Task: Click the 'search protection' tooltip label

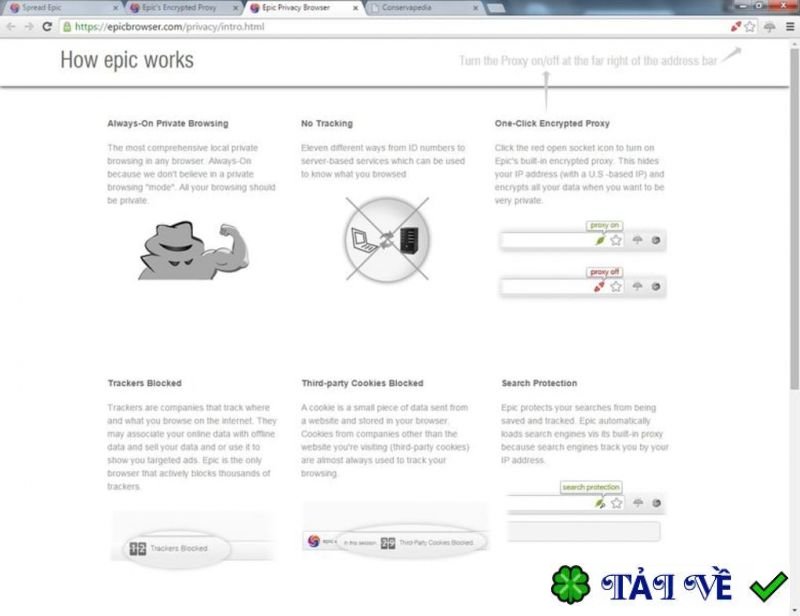Action: tap(591, 487)
